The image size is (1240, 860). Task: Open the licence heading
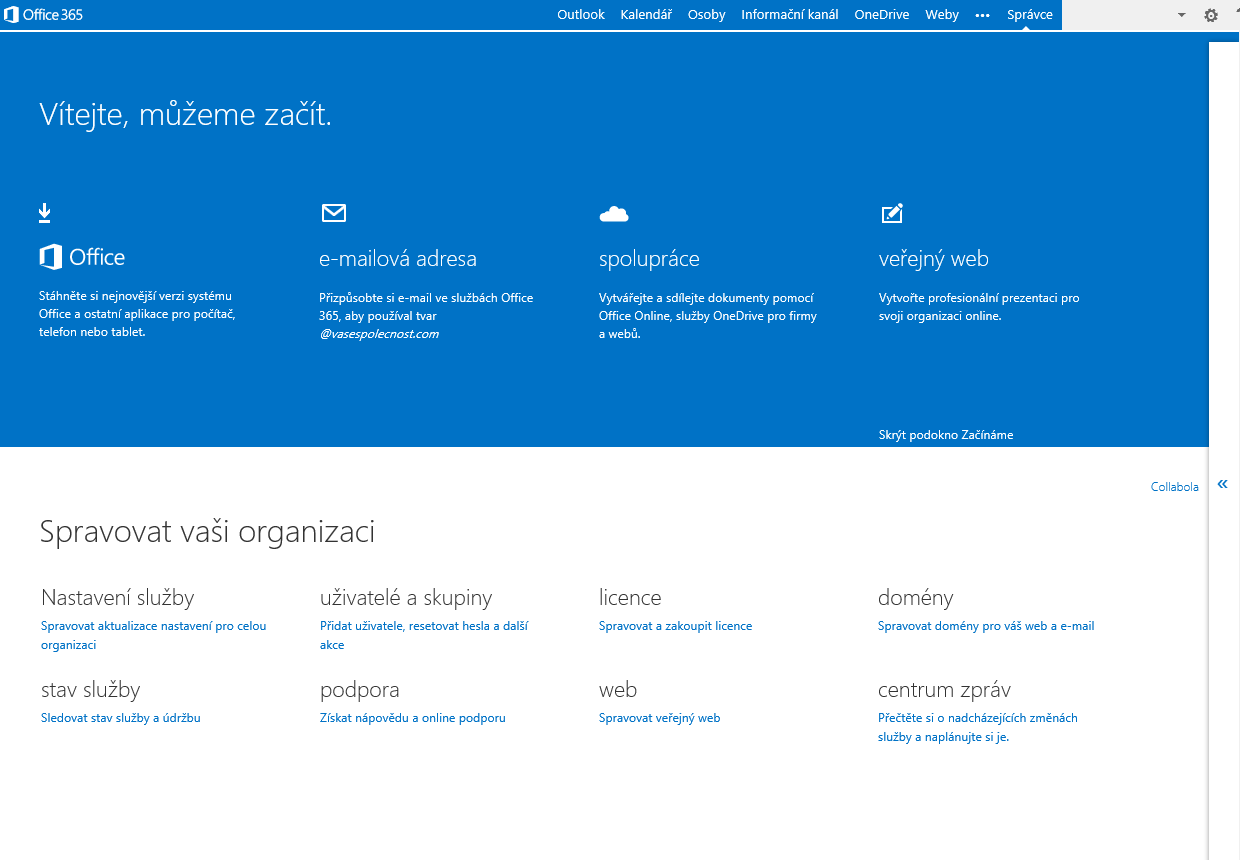[630, 598]
